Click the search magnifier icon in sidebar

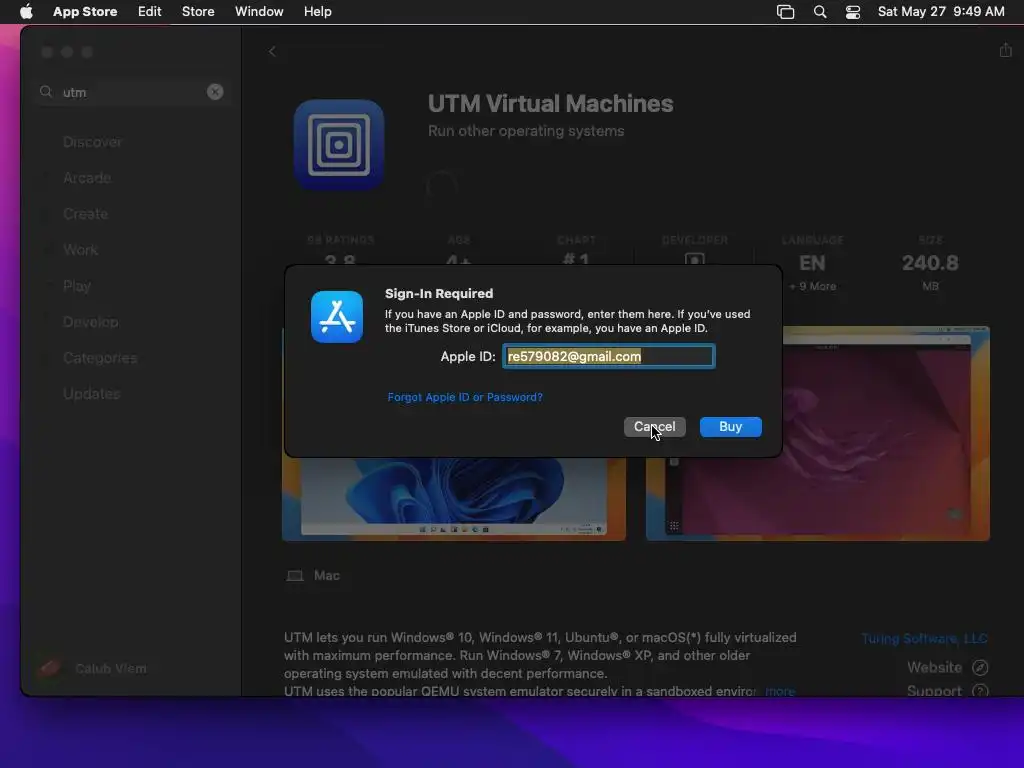pos(46,92)
